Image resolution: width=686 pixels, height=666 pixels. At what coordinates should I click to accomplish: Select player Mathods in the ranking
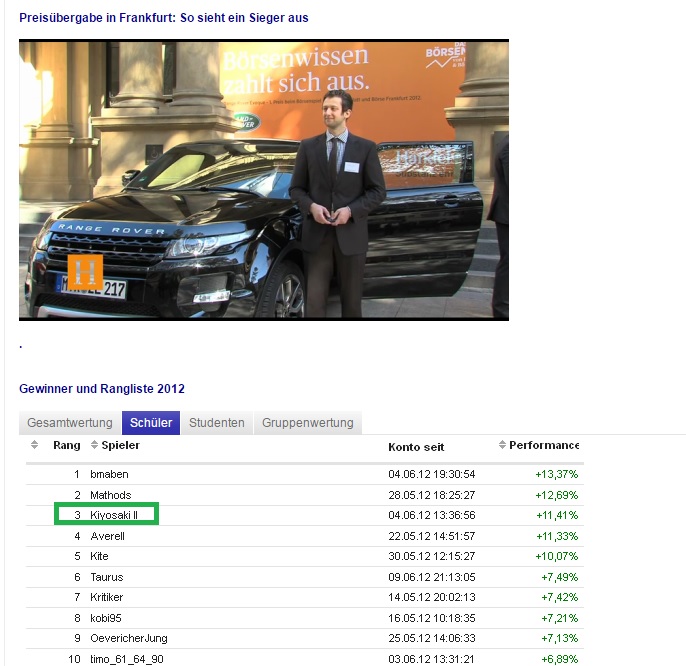pyautogui.click(x=111, y=495)
